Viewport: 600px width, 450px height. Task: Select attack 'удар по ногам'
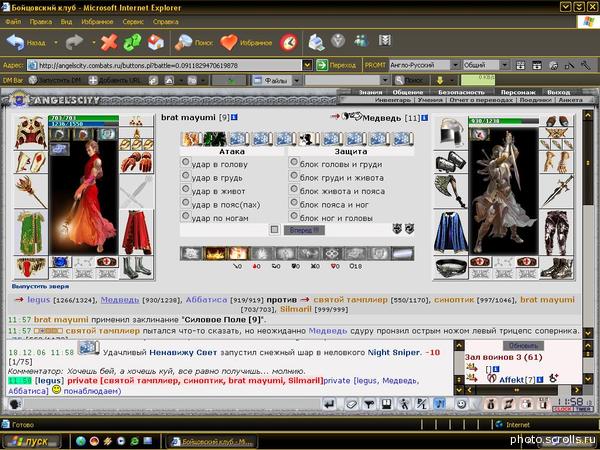click(x=185, y=216)
